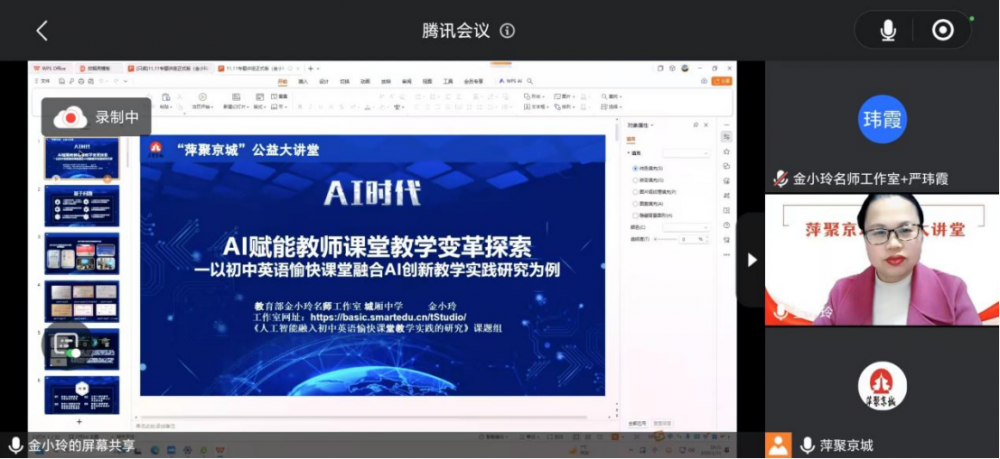
Task: Go back using the top-left arrow
Action: click(42, 31)
